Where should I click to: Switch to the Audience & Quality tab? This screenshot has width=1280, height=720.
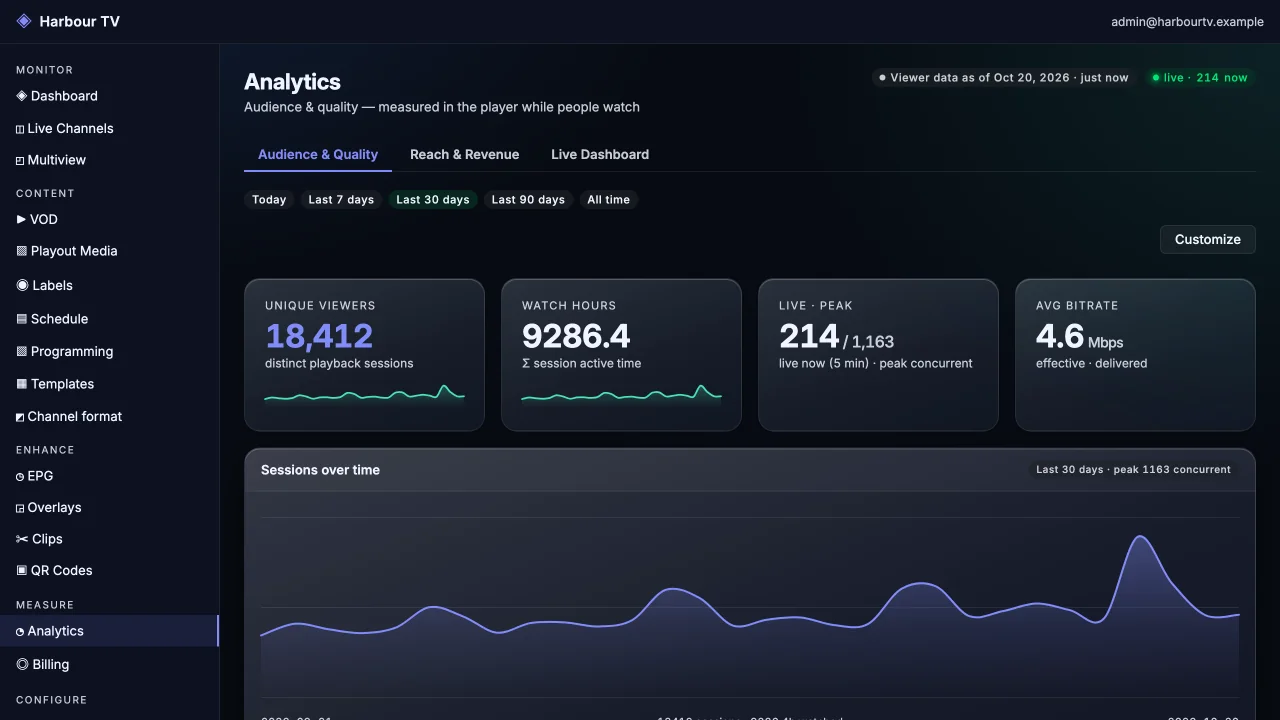click(318, 154)
